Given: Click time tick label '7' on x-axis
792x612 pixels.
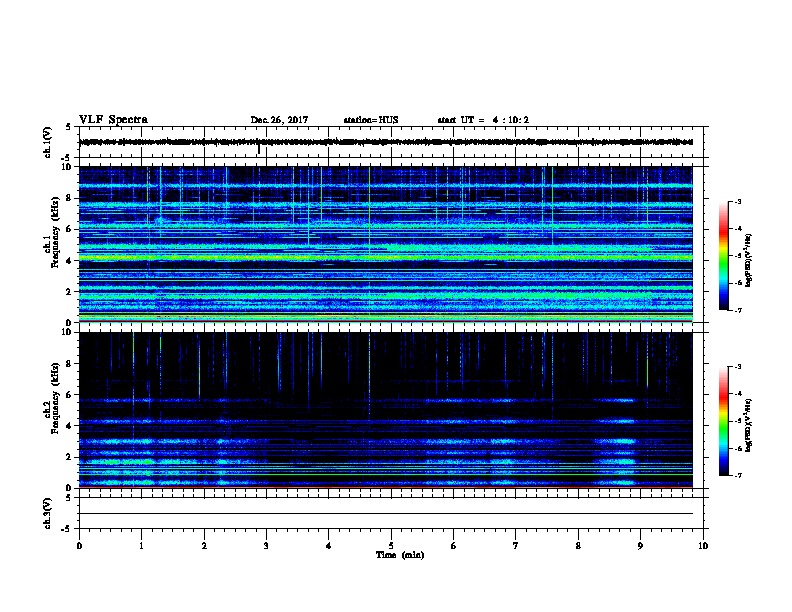Looking at the screenshot, I should click(x=516, y=546).
